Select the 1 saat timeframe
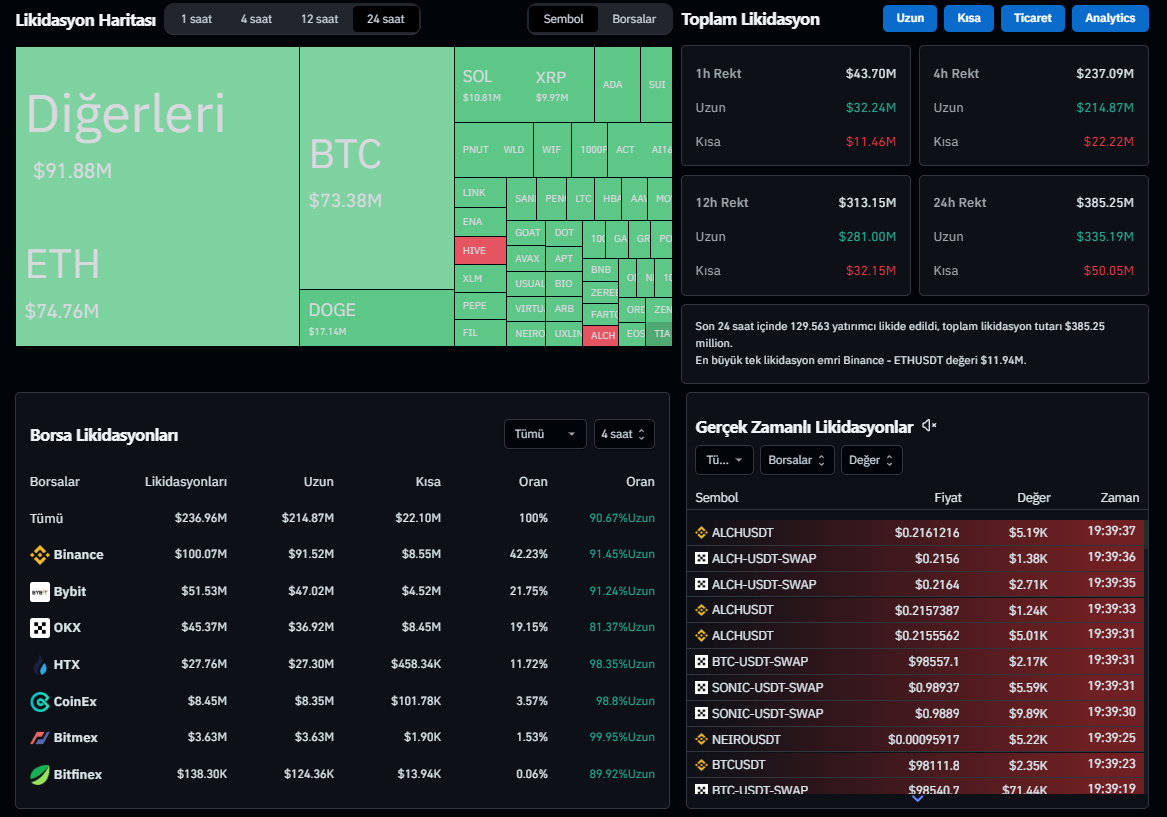The width and height of the screenshot is (1167, 817). click(196, 19)
